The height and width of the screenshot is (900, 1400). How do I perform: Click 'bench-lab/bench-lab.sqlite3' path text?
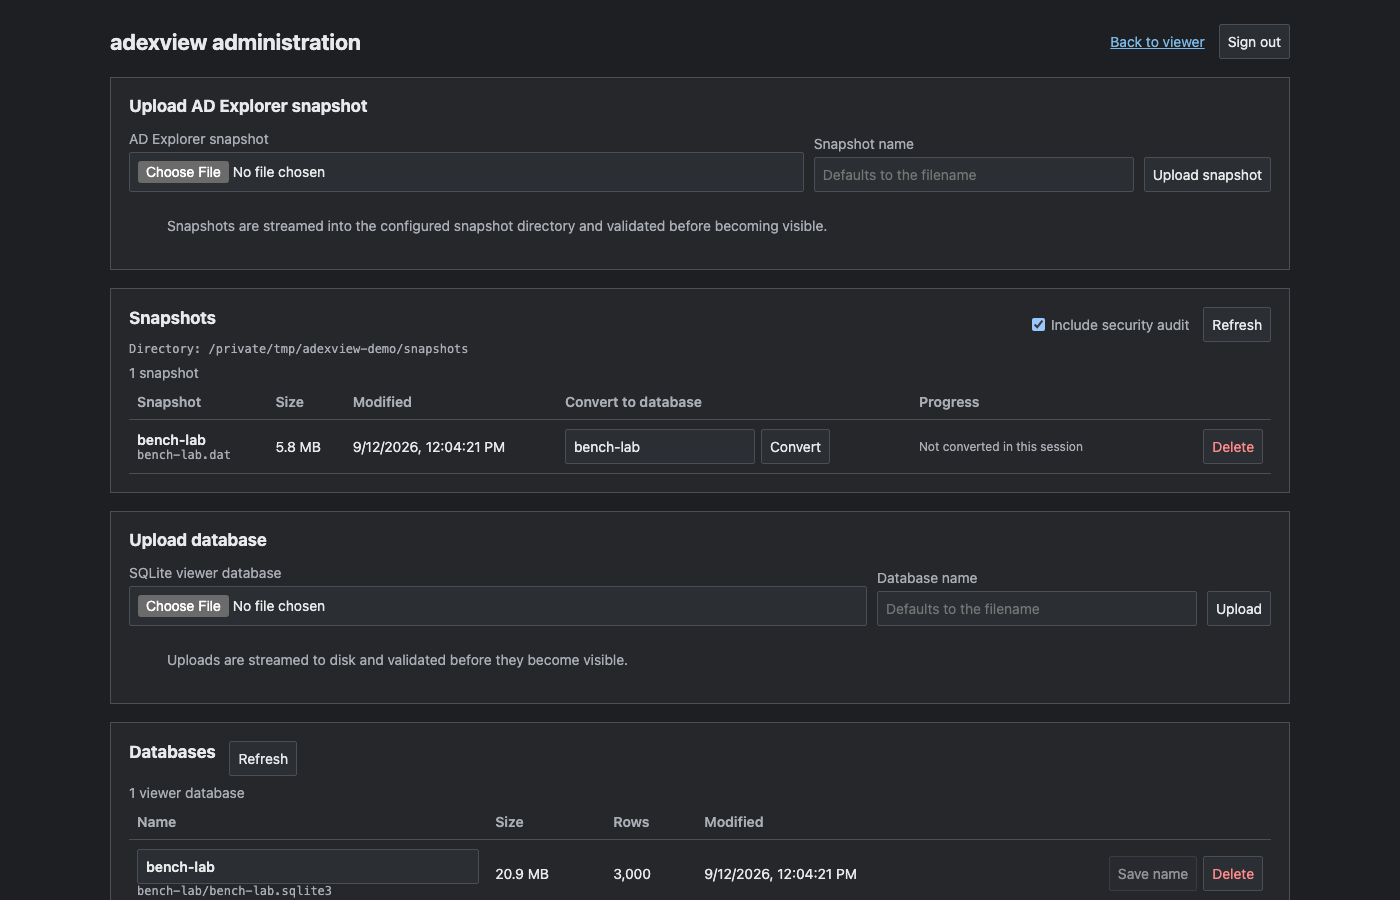(234, 891)
